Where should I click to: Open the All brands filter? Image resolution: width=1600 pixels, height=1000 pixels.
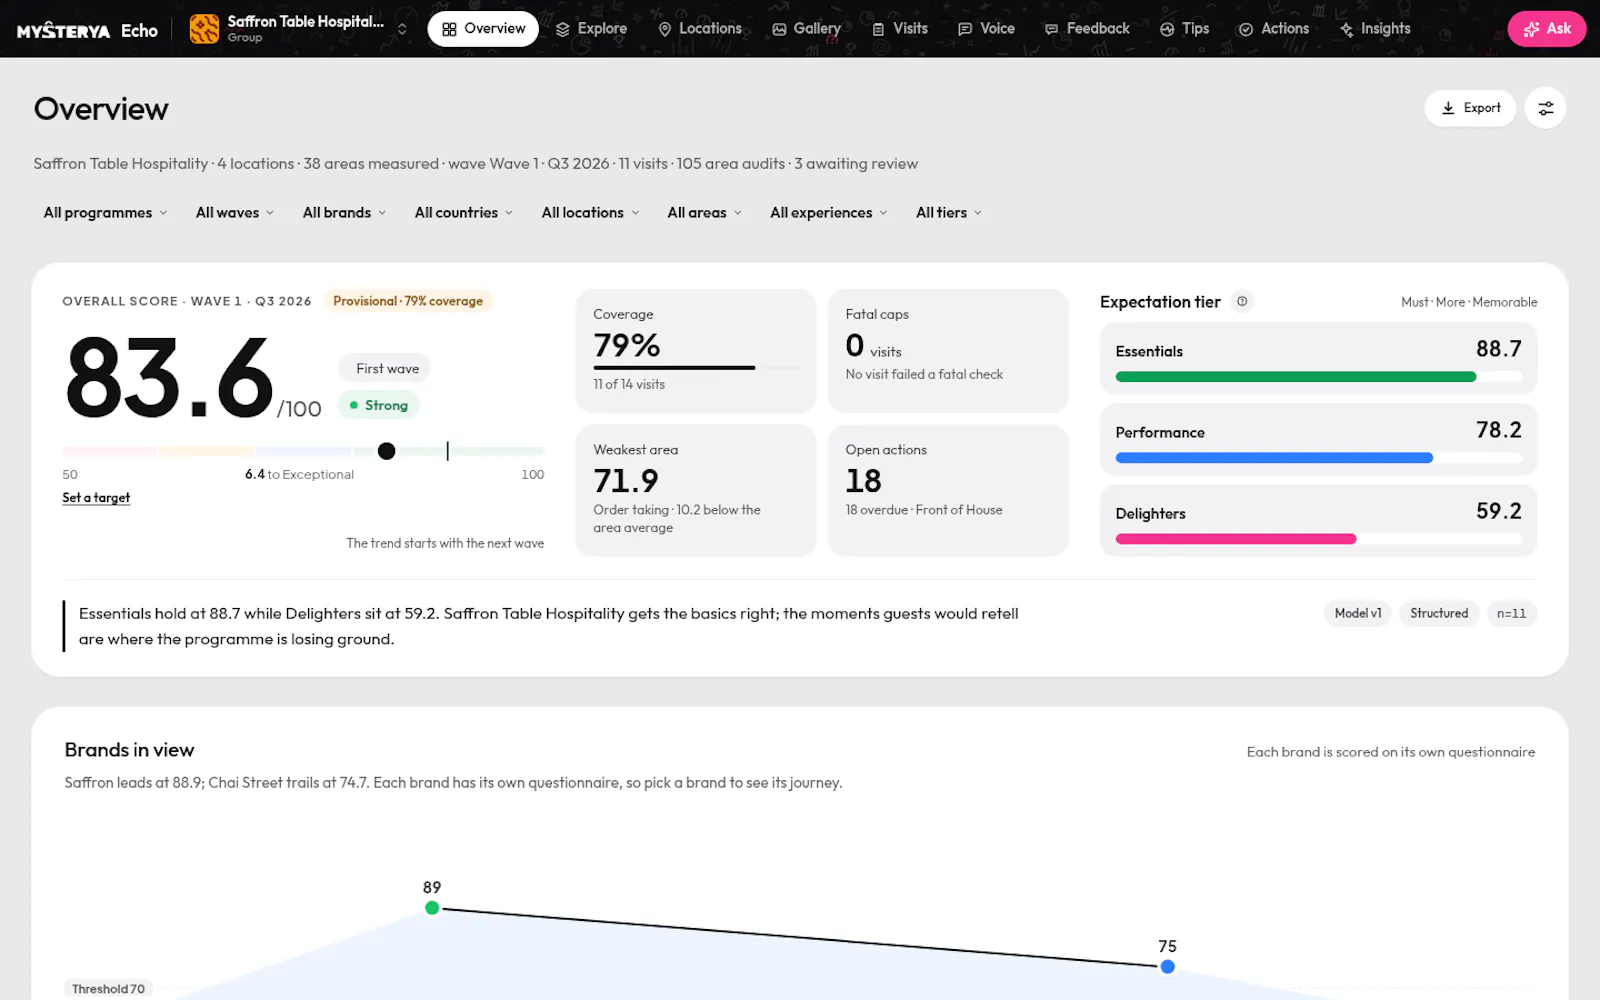coord(344,213)
